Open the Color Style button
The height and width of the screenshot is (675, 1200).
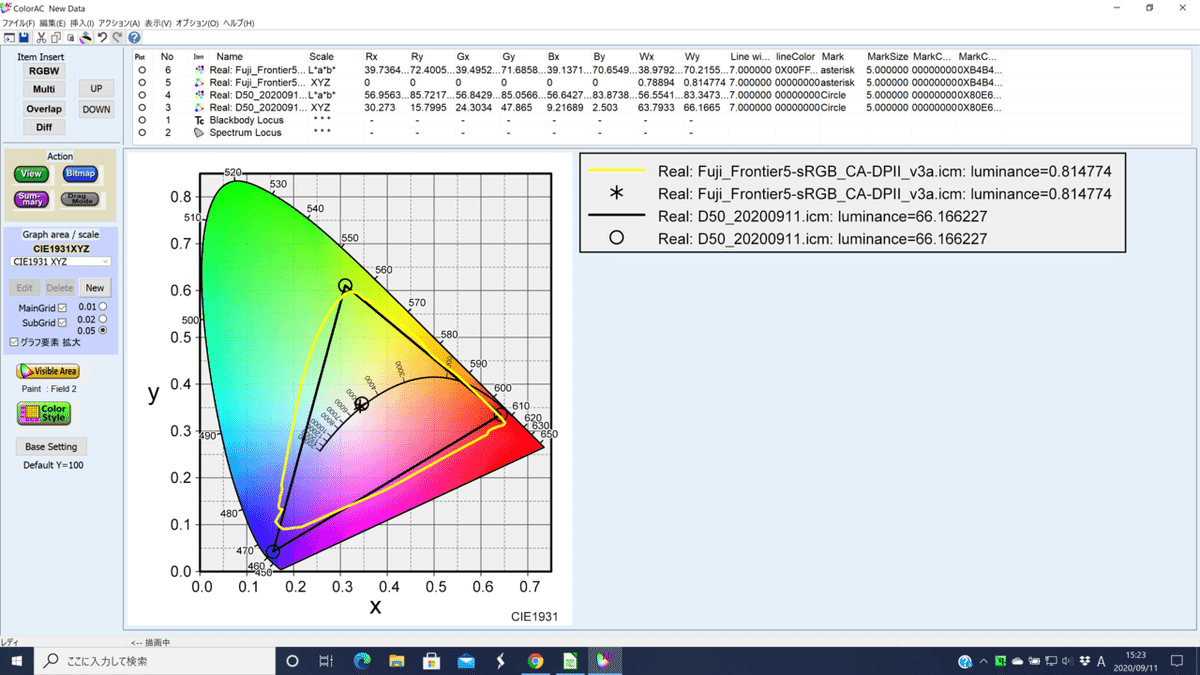(x=44, y=413)
